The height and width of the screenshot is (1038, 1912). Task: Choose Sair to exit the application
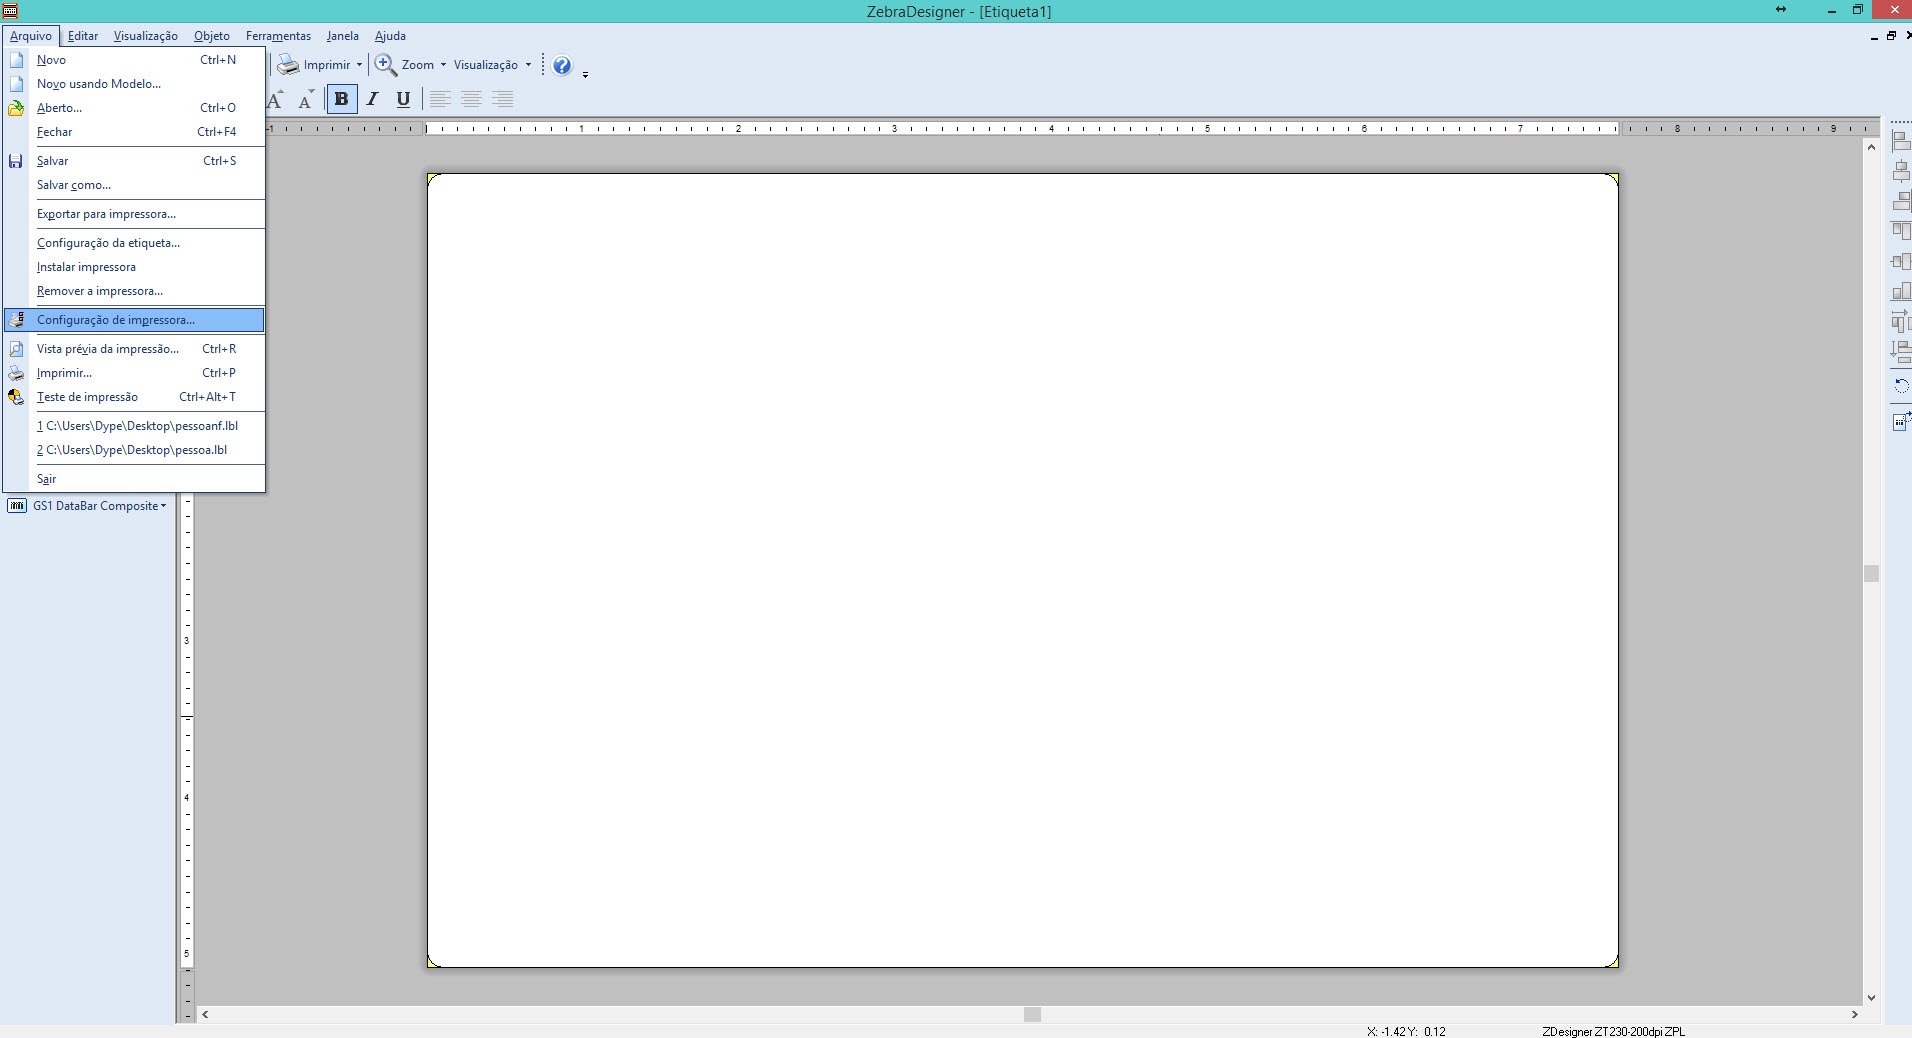(x=134, y=479)
